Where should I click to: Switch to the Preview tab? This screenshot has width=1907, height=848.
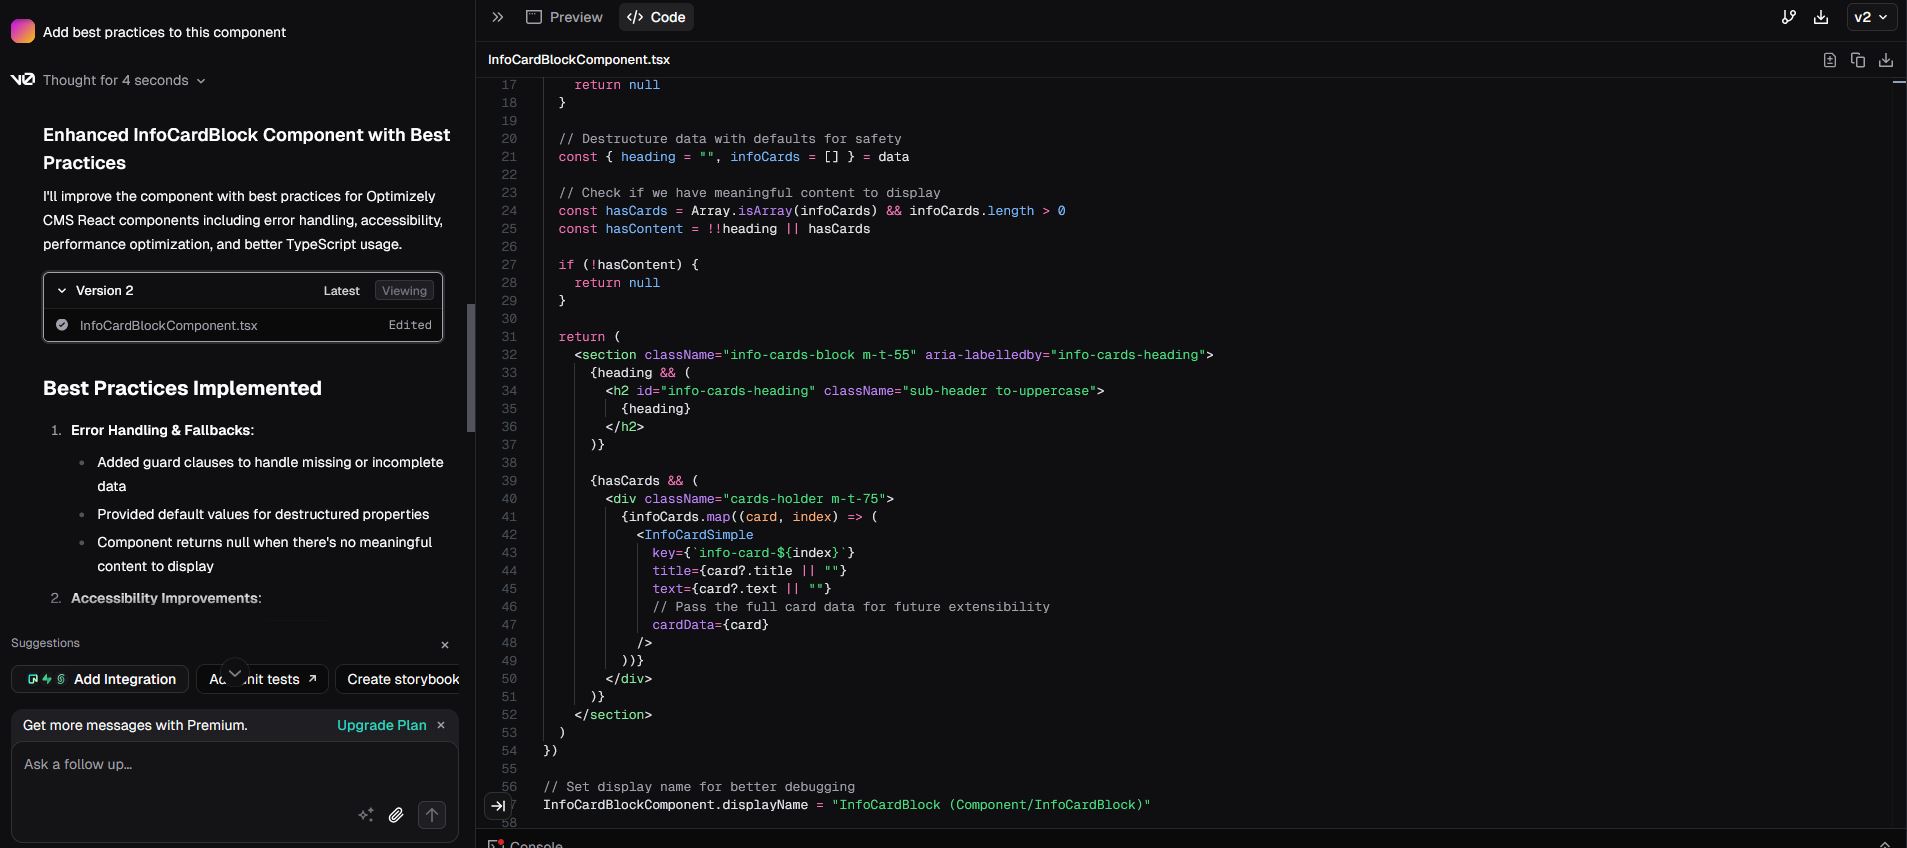(565, 17)
